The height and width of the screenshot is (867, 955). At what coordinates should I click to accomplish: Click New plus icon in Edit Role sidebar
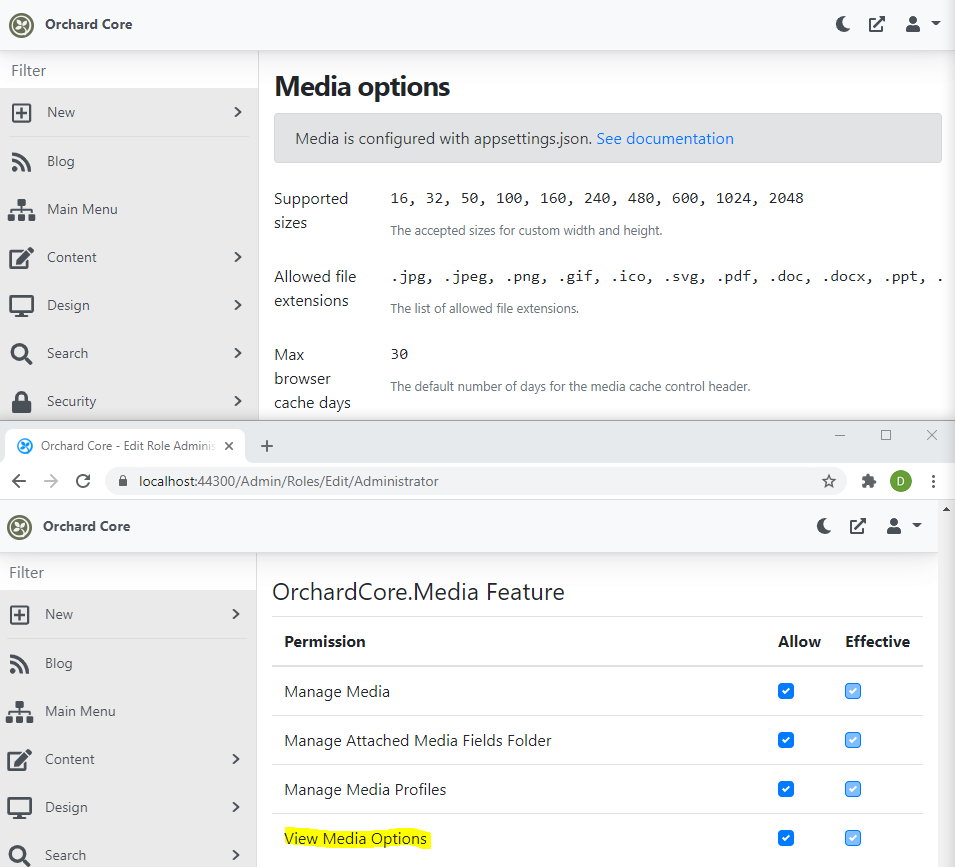coord(19,615)
